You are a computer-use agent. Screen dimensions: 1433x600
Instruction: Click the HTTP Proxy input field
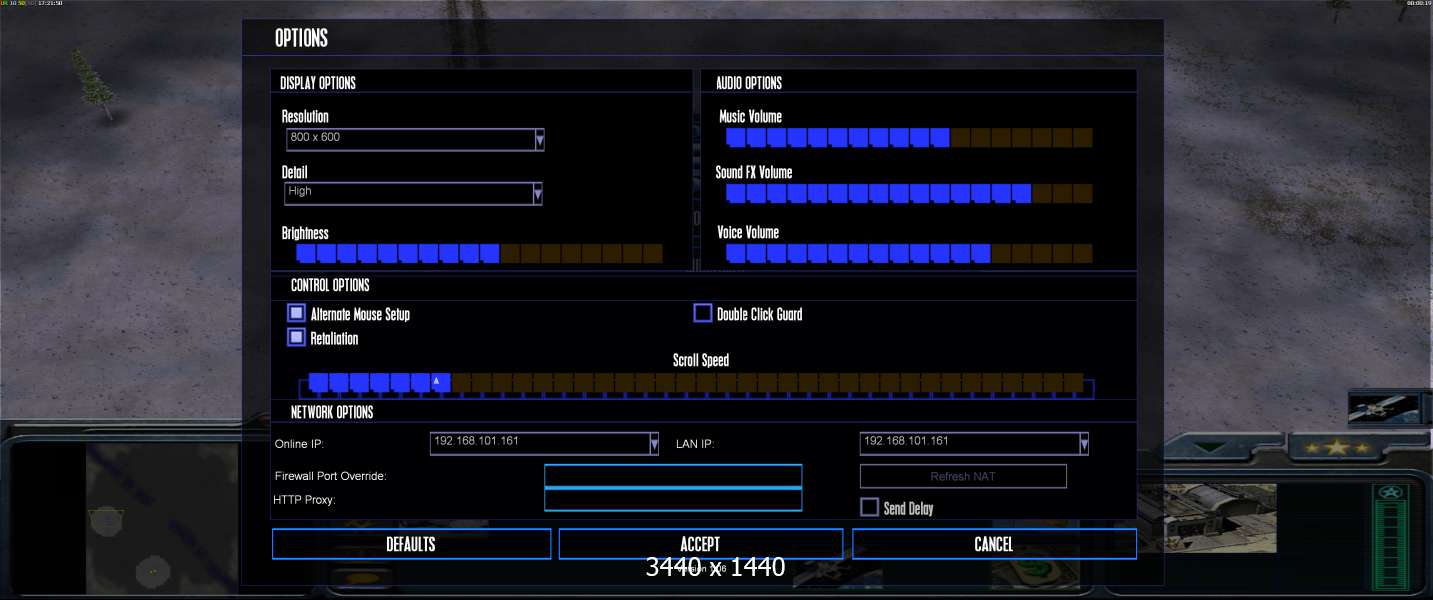(673, 499)
